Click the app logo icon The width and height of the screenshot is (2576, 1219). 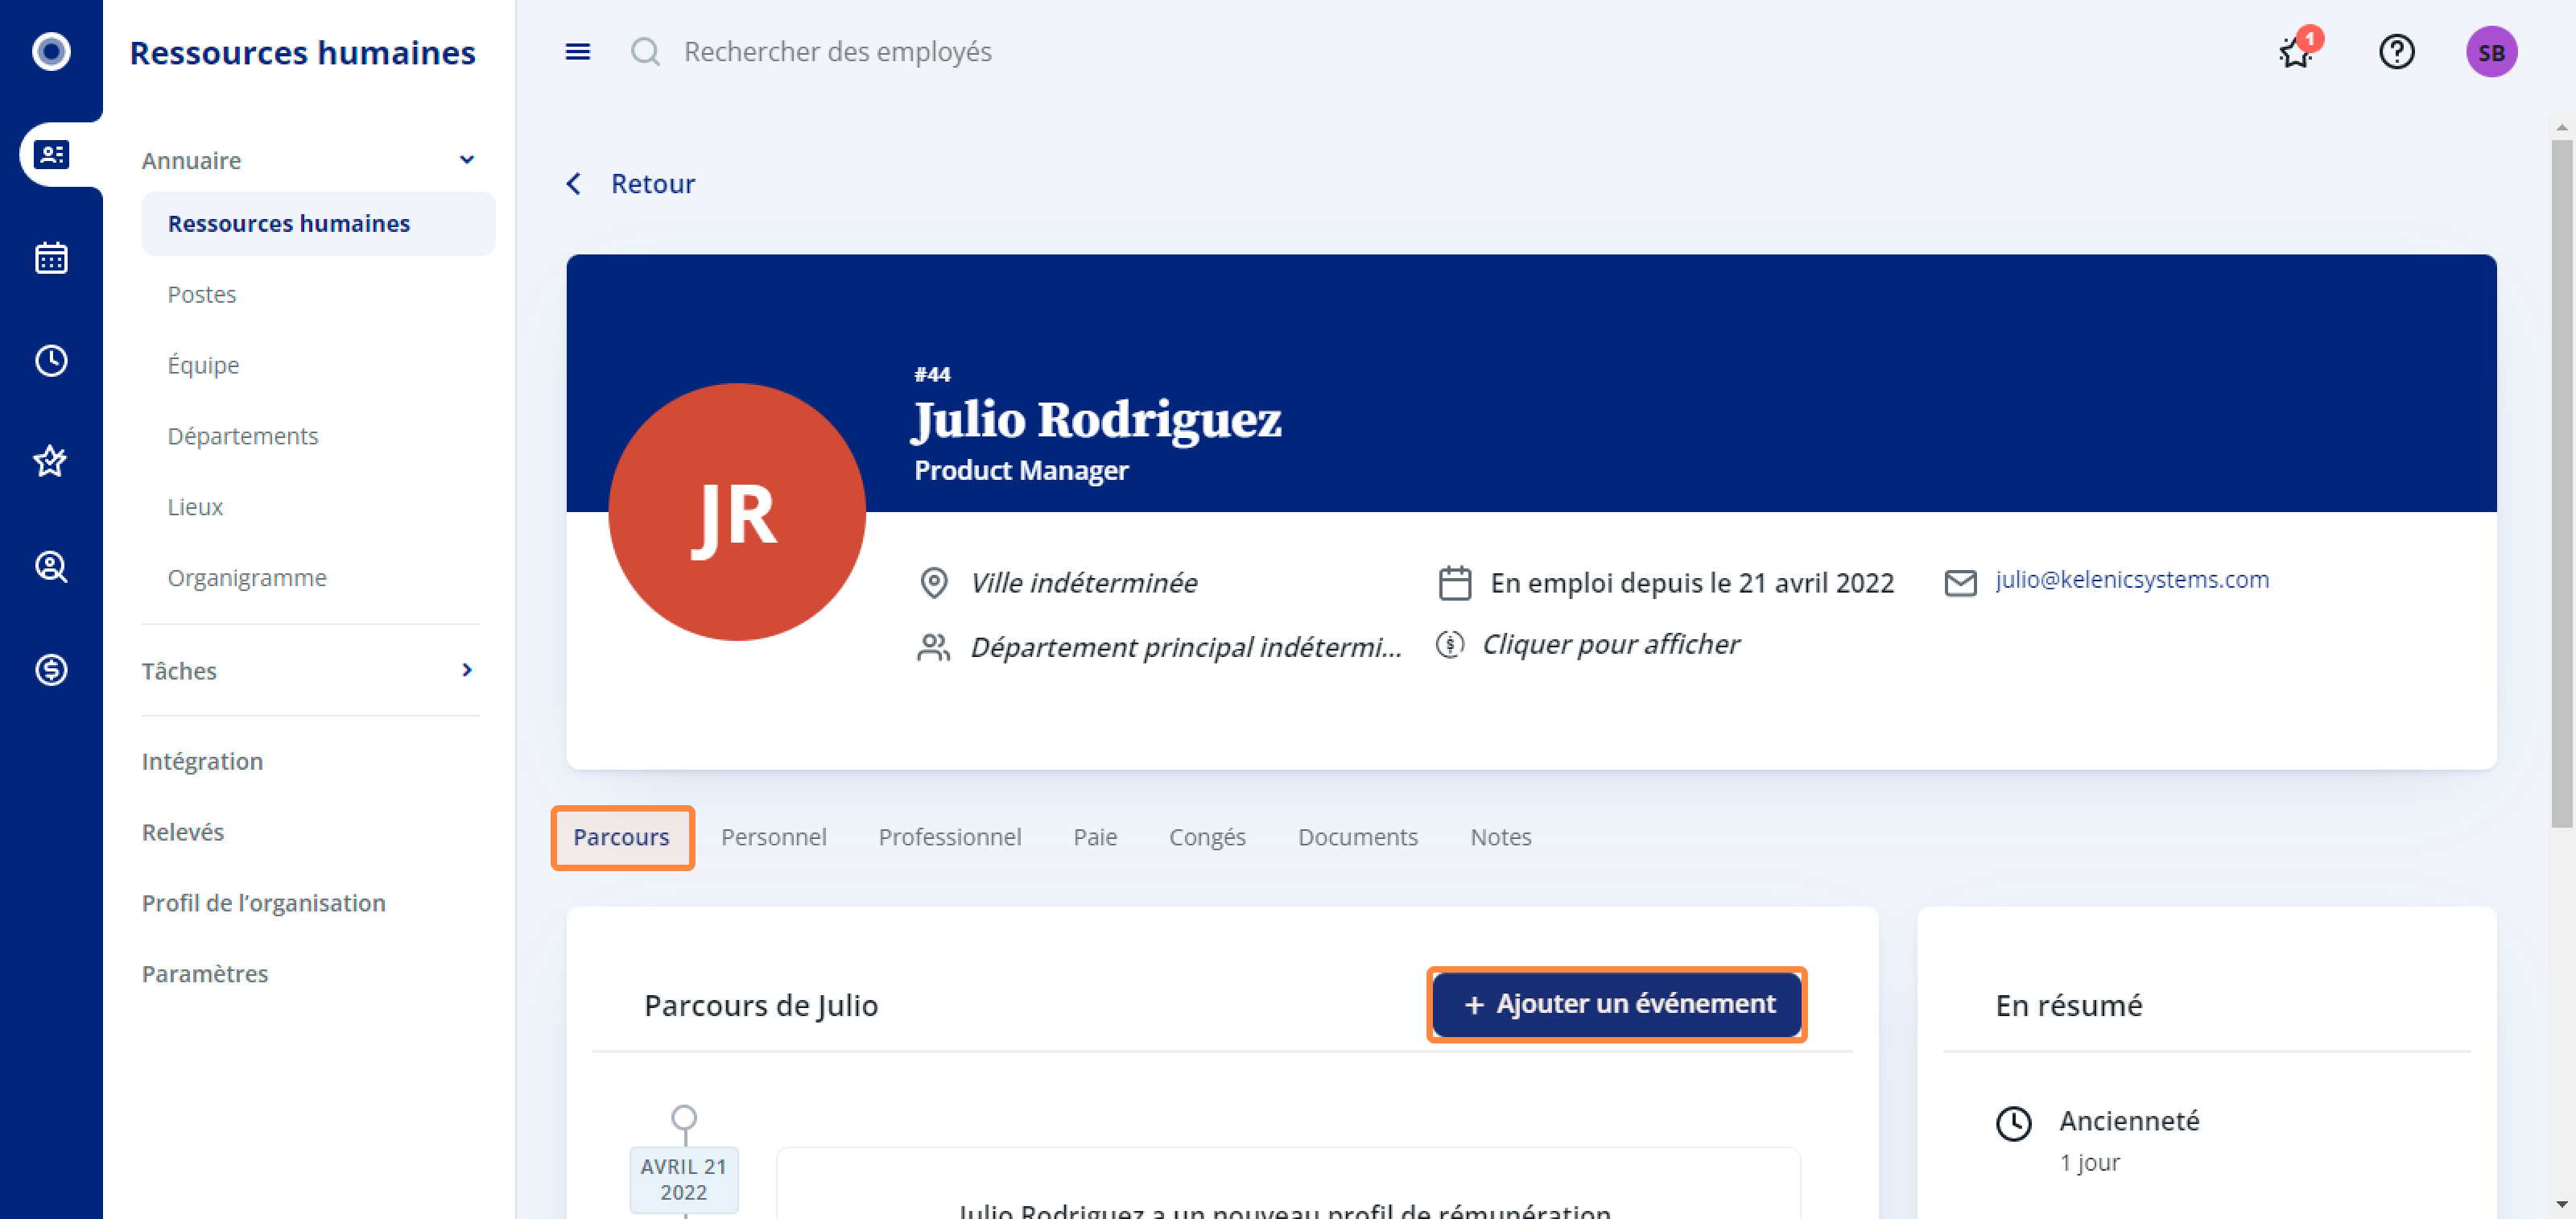[51, 51]
